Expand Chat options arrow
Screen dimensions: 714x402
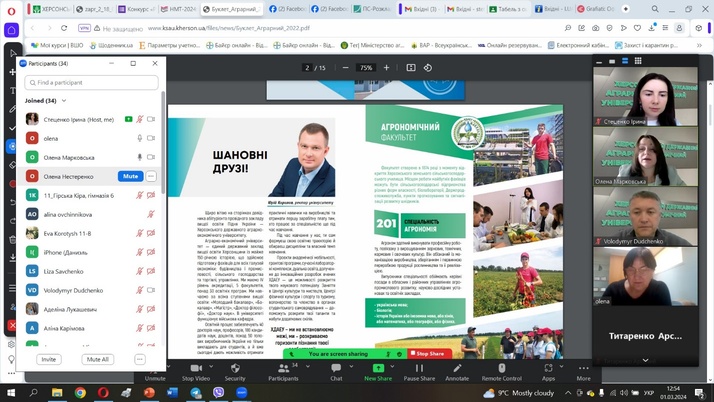tap(351, 366)
